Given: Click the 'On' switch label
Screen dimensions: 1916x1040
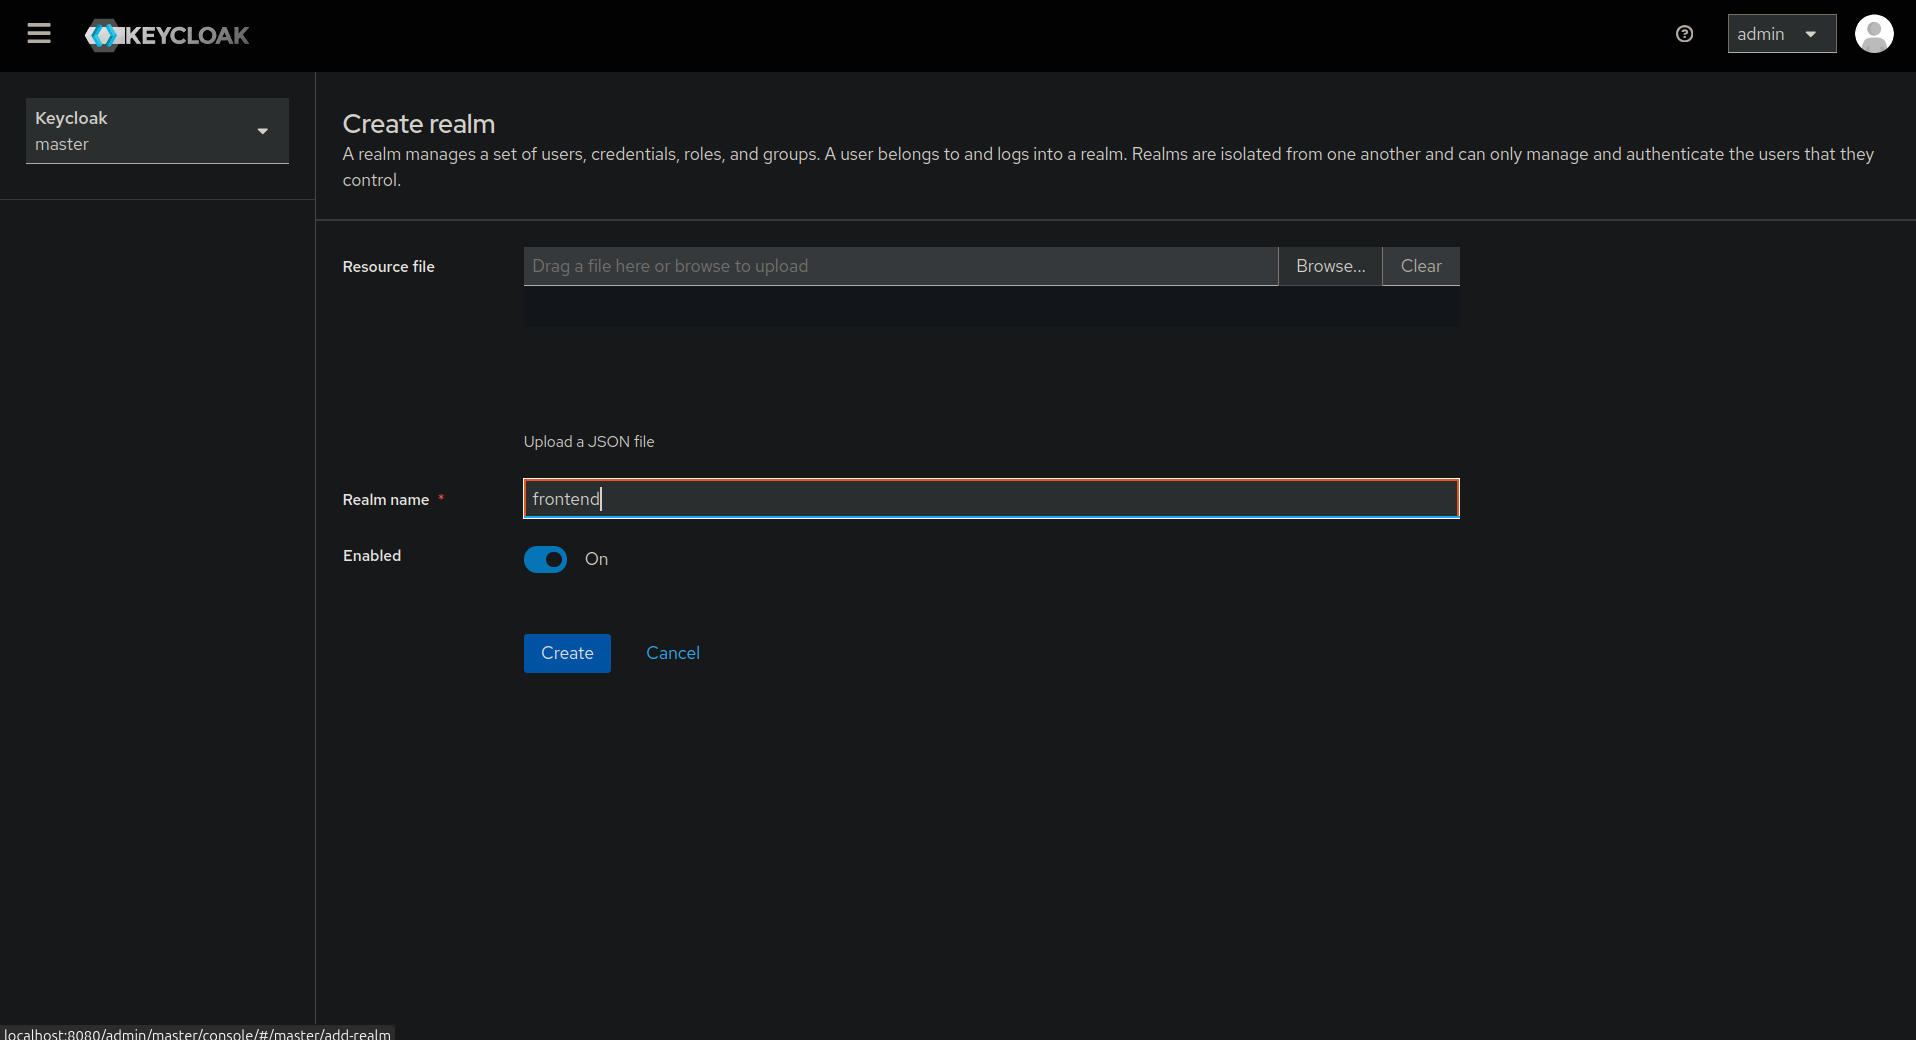Looking at the screenshot, I should click(x=596, y=559).
